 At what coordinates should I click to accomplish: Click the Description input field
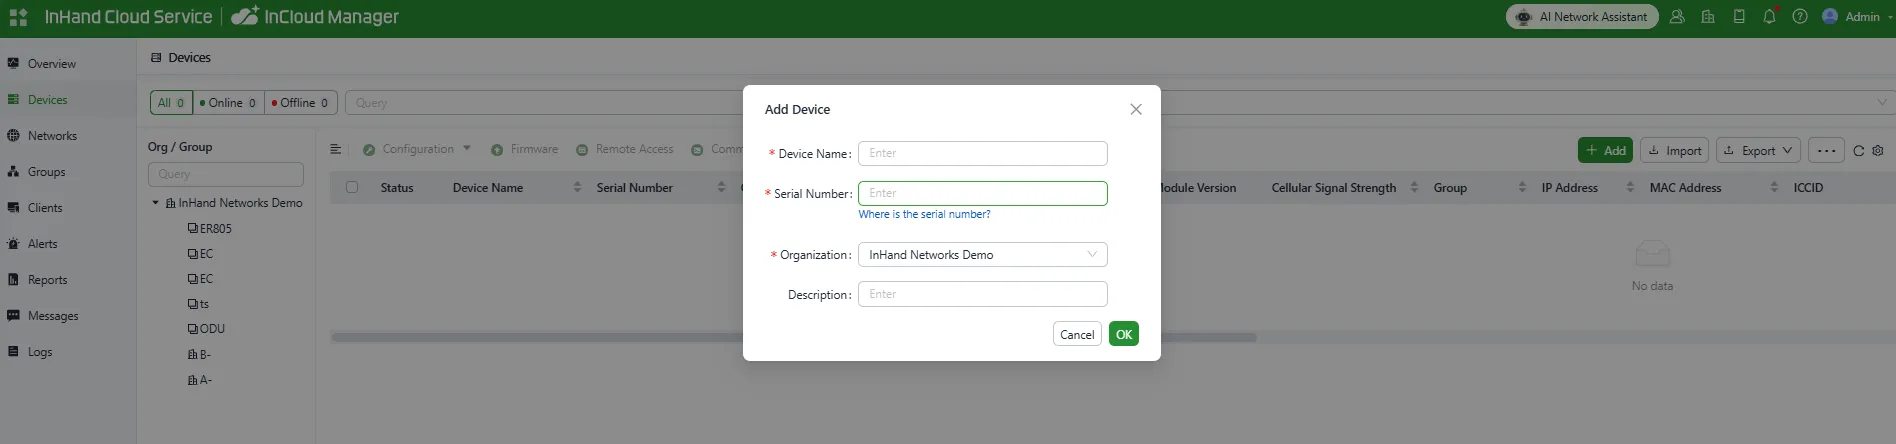[983, 294]
